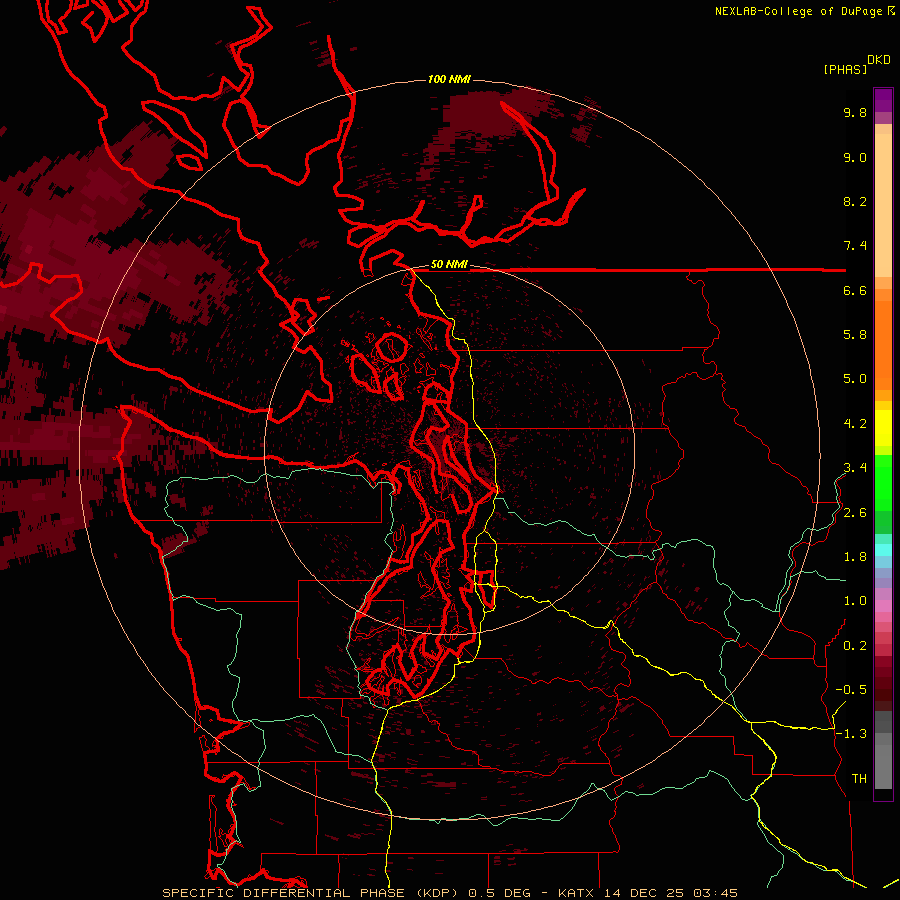This screenshot has width=900, height=900.
Task: Select the 0.2 scale value
Action: [x=855, y=646]
